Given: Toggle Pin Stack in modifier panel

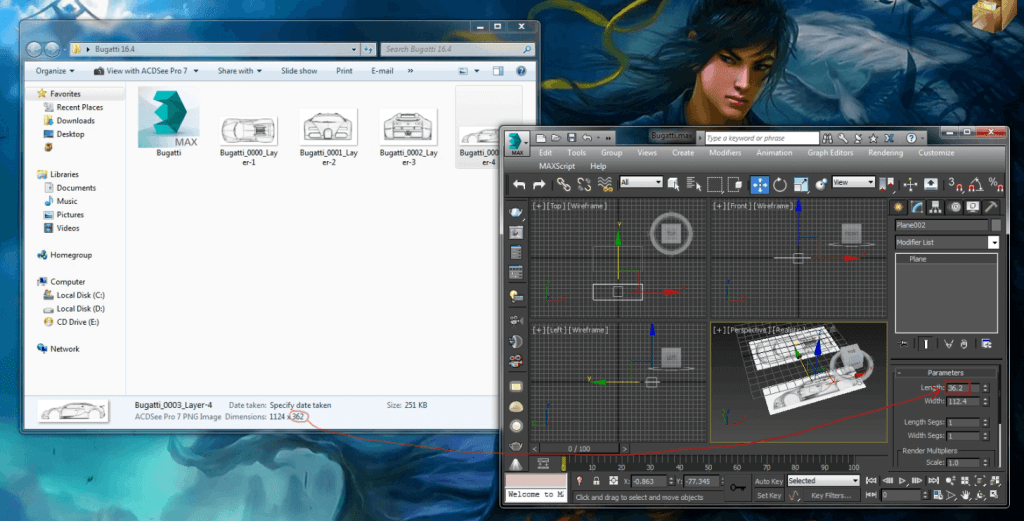Looking at the screenshot, I should (x=903, y=344).
